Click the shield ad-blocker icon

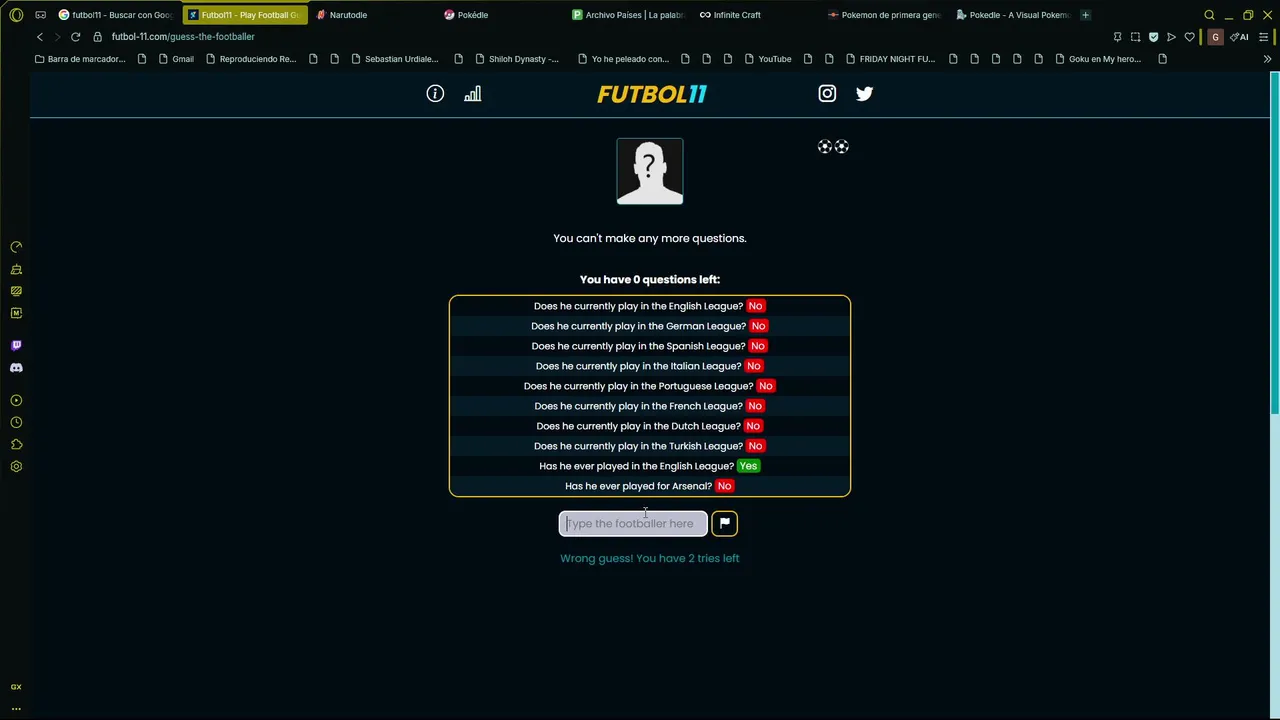click(1153, 37)
